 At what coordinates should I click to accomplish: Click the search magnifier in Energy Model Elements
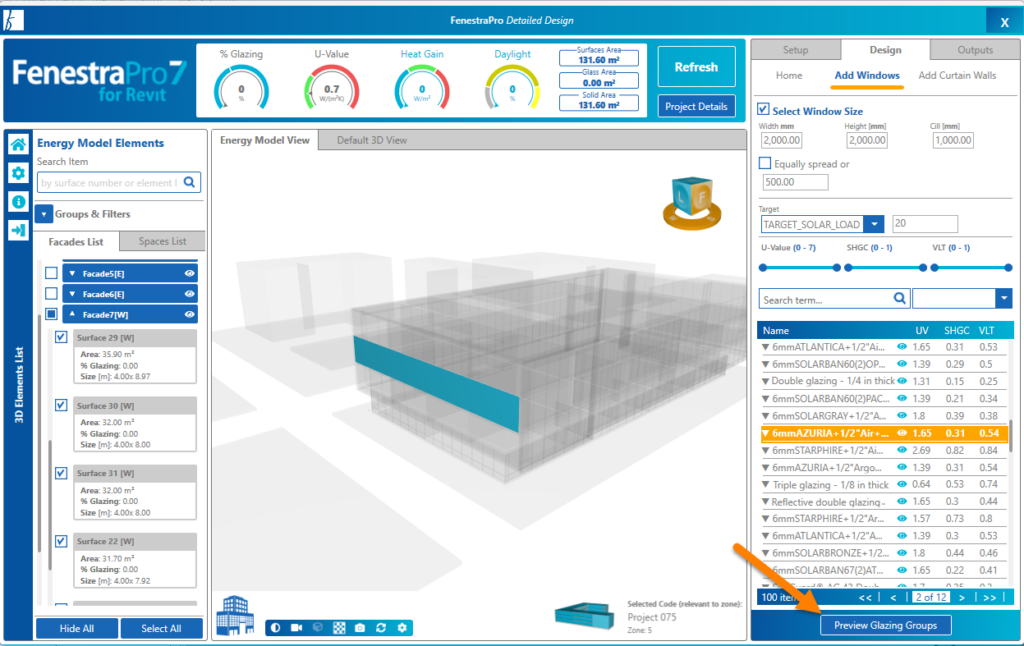189,182
